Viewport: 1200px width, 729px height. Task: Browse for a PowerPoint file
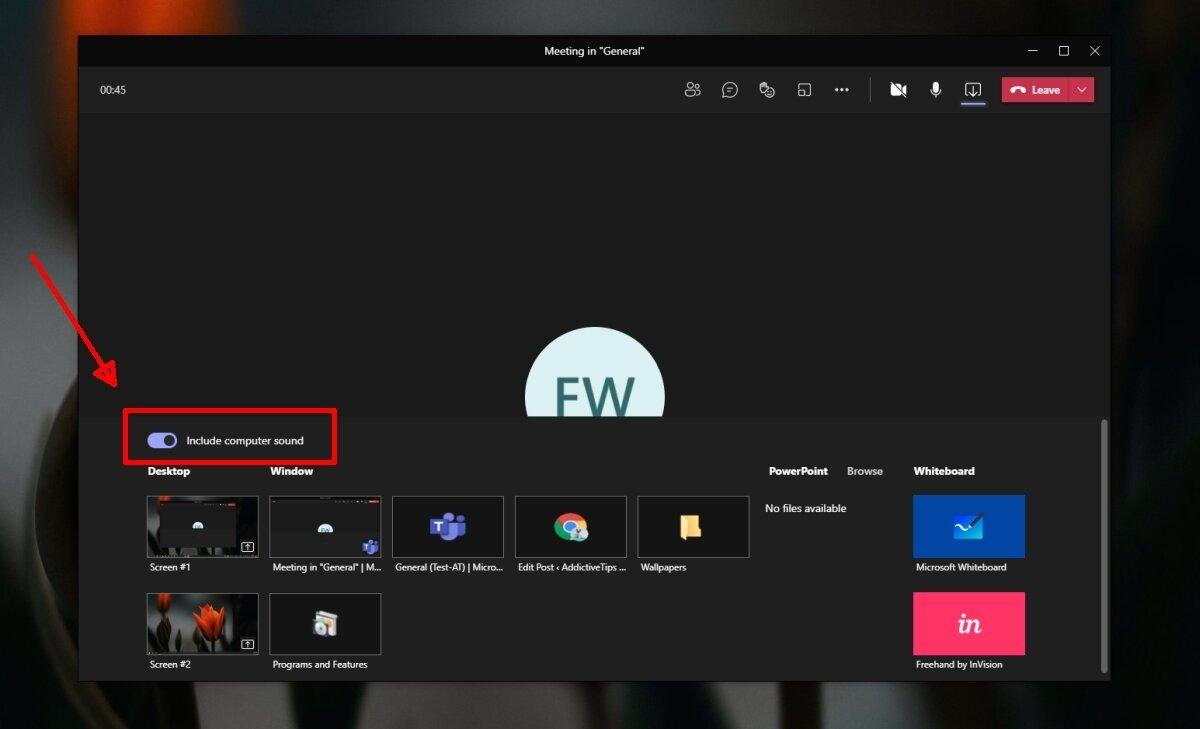click(x=864, y=471)
